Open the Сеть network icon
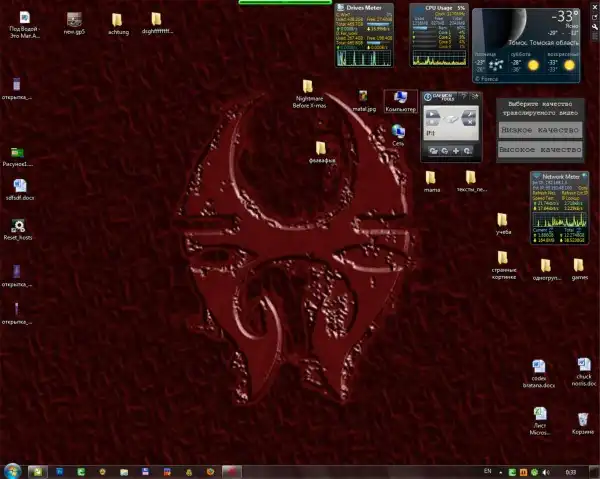Screen dimensions: 600x479 pyautogui.click(x=398, y=132)
